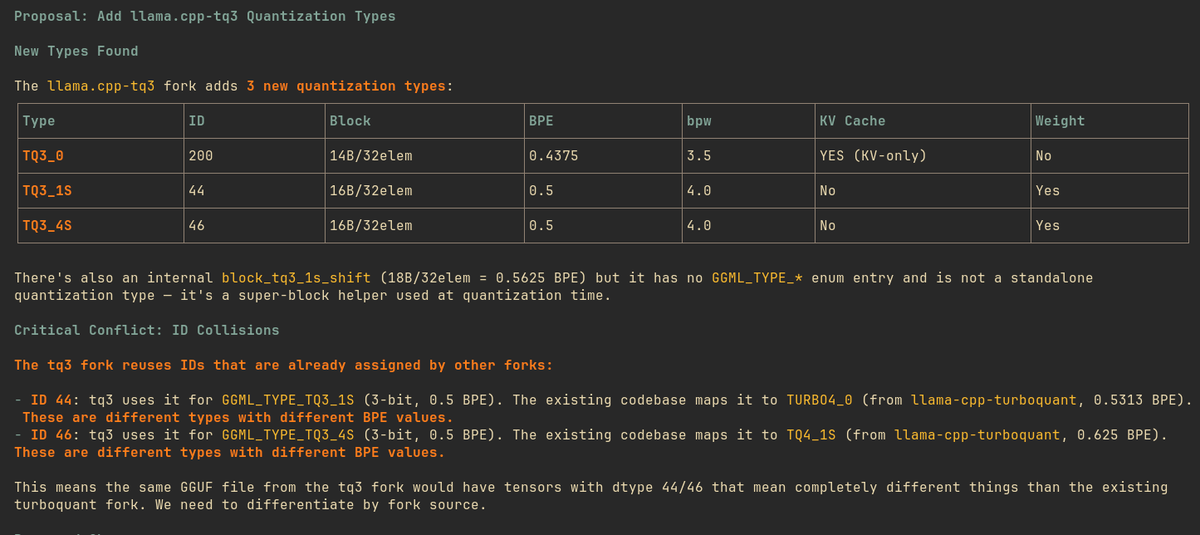The image size is (1200, 535).
Task: Select the ID cell "46" in the table
Action: [x=197, y=226]
